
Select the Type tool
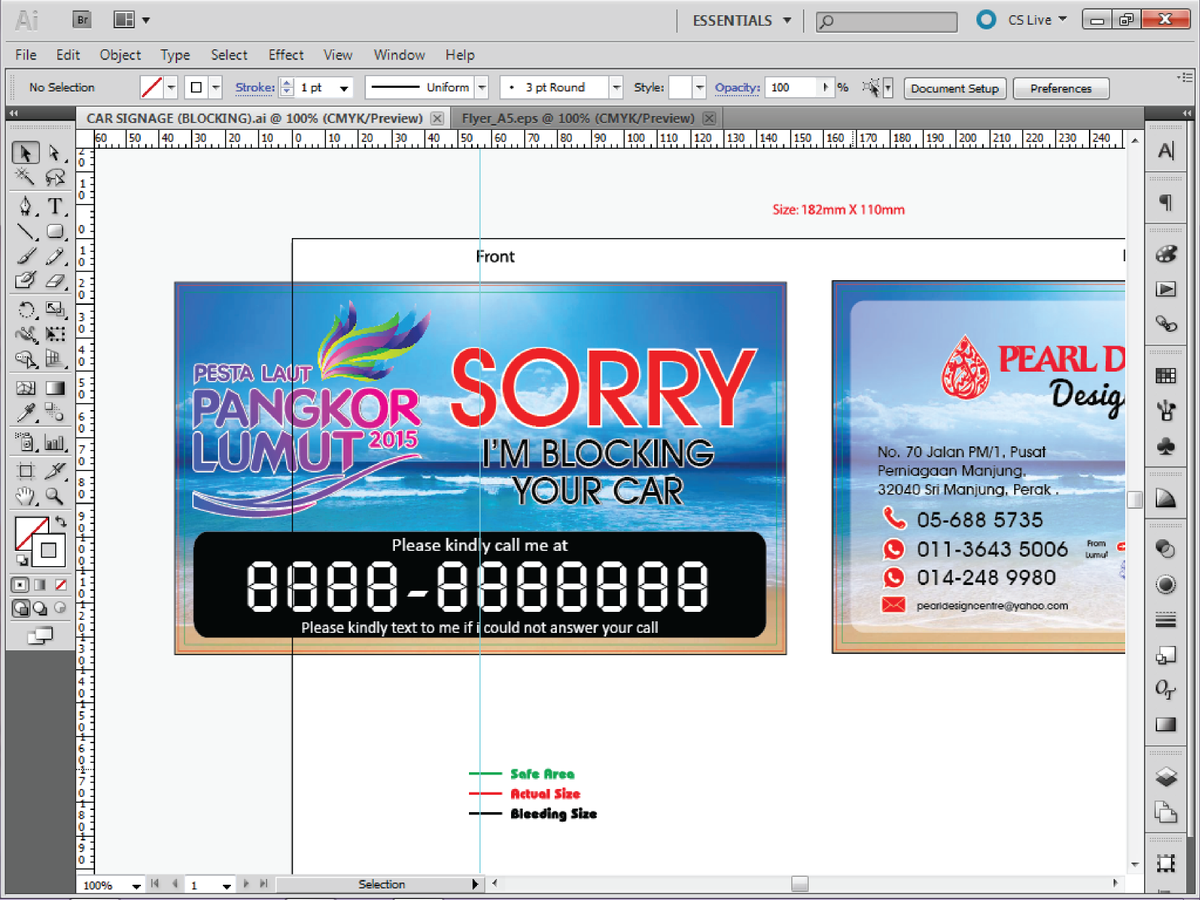(x=55, y=206)
